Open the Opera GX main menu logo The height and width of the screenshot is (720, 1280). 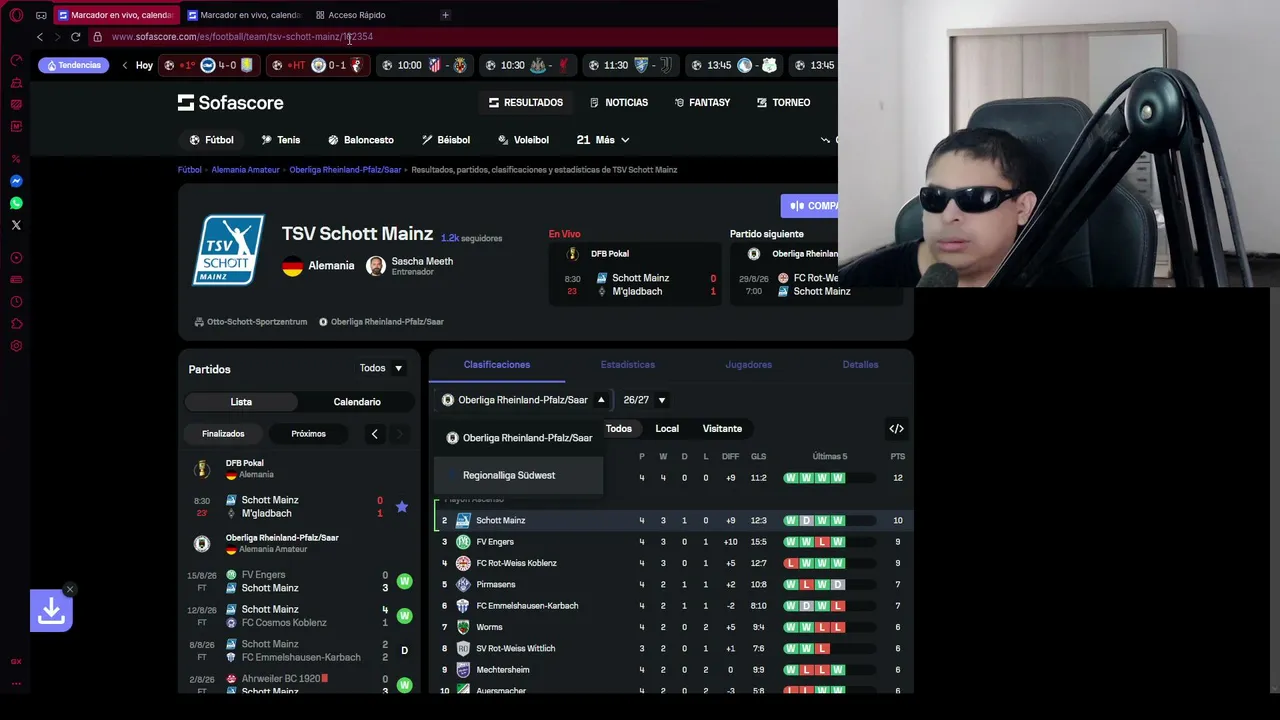[16, 15]
